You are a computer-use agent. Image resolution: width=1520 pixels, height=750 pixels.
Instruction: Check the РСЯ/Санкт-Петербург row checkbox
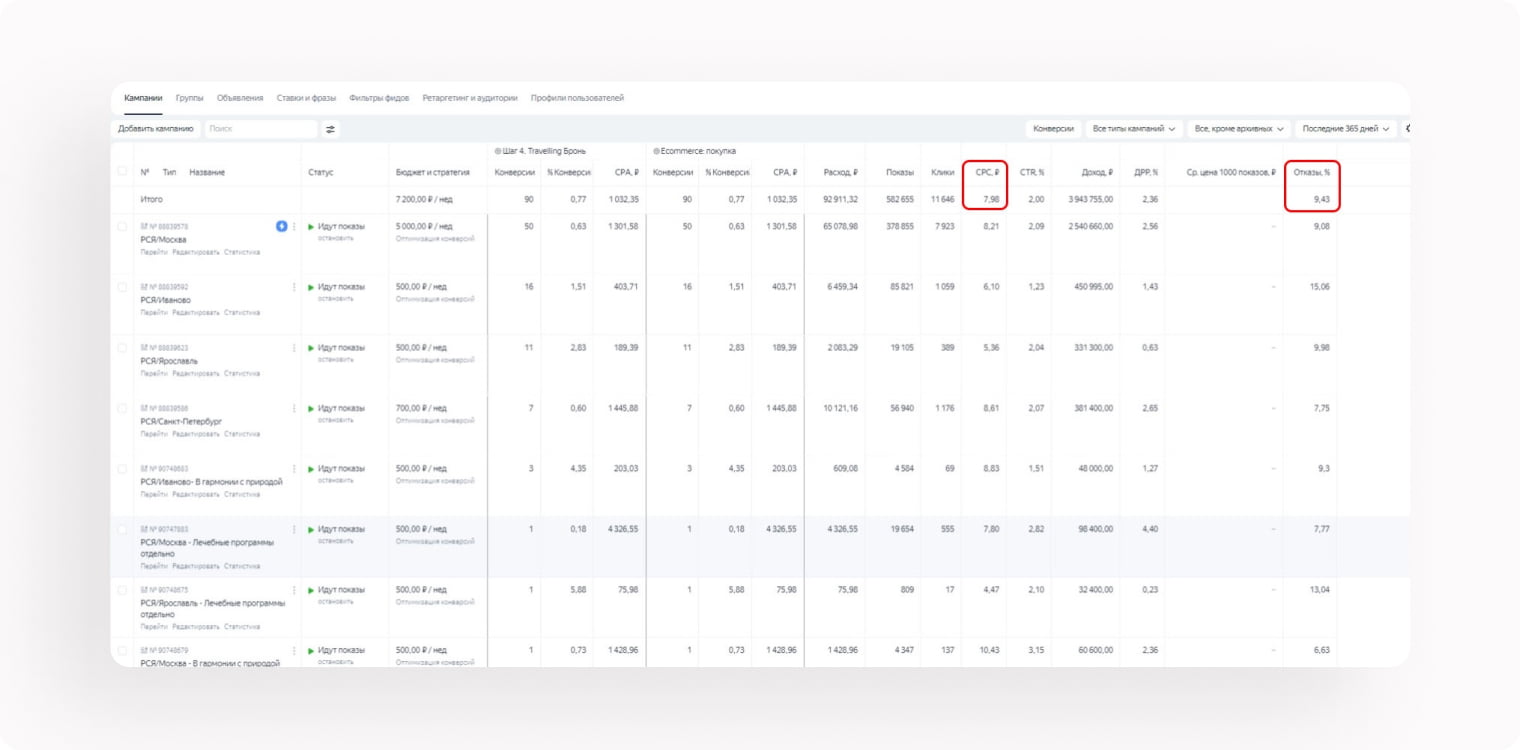[x=122, y=409]
